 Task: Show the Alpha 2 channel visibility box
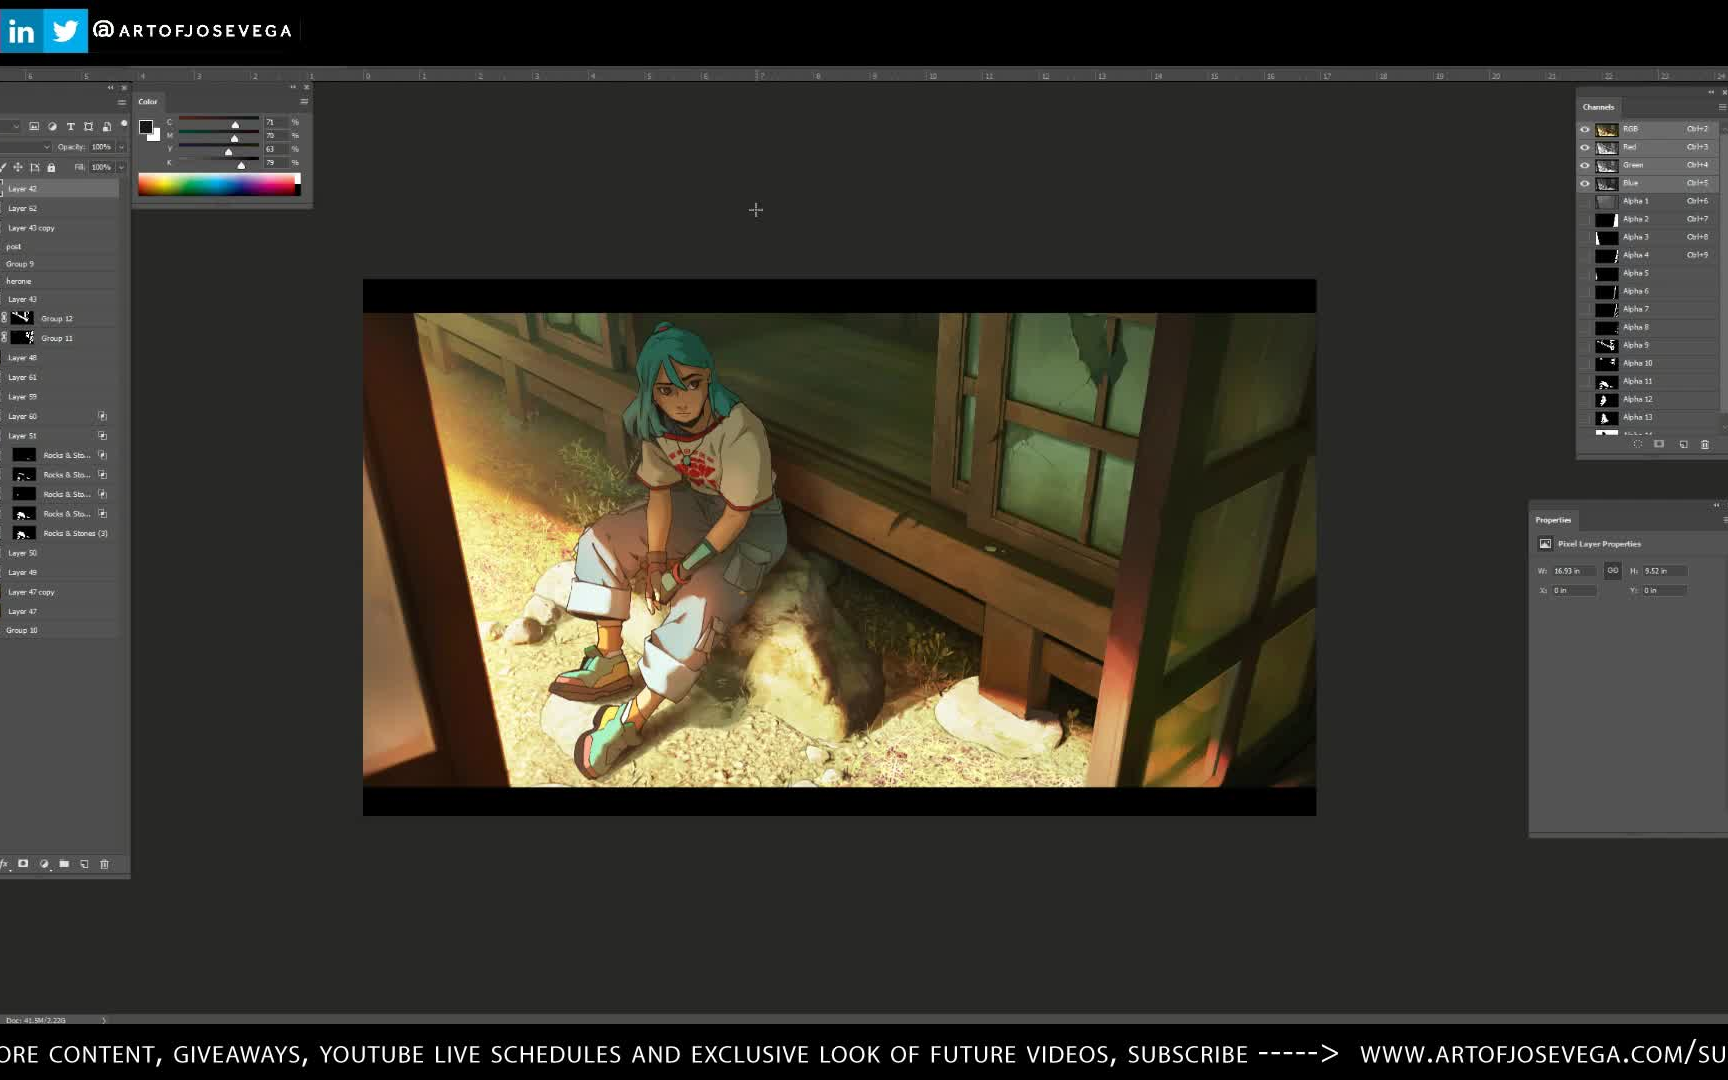pos(1584,220)
